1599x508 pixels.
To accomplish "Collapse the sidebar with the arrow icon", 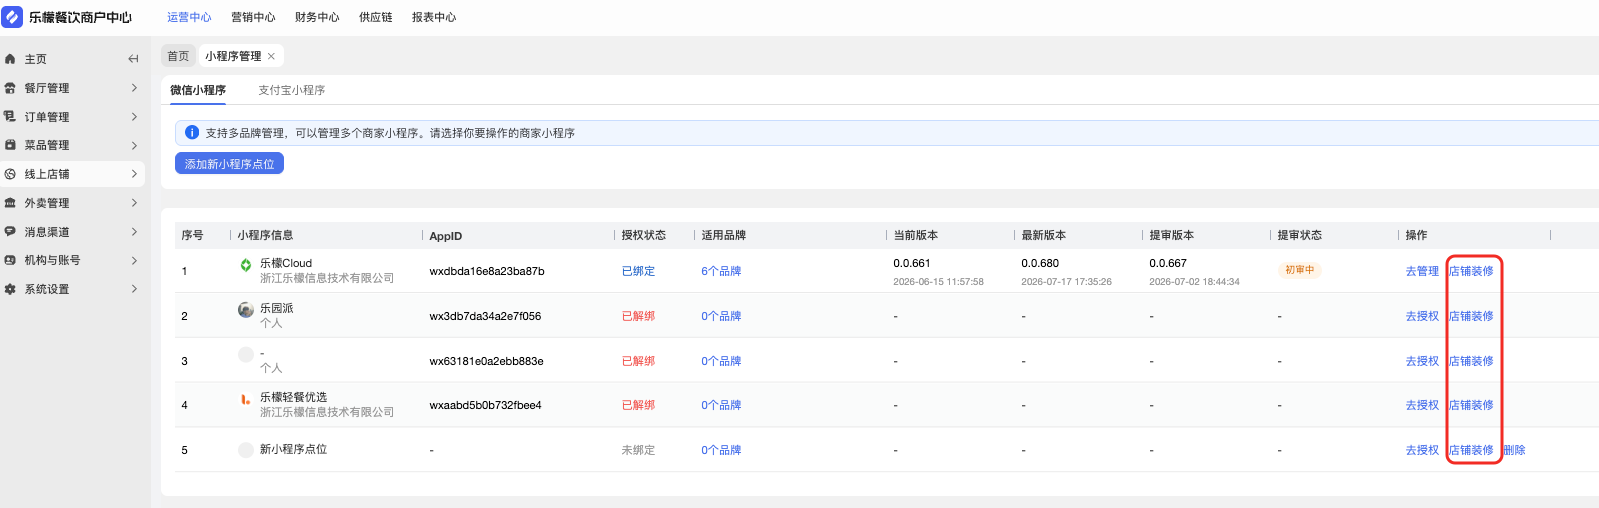I will click(x=133, y=59).
